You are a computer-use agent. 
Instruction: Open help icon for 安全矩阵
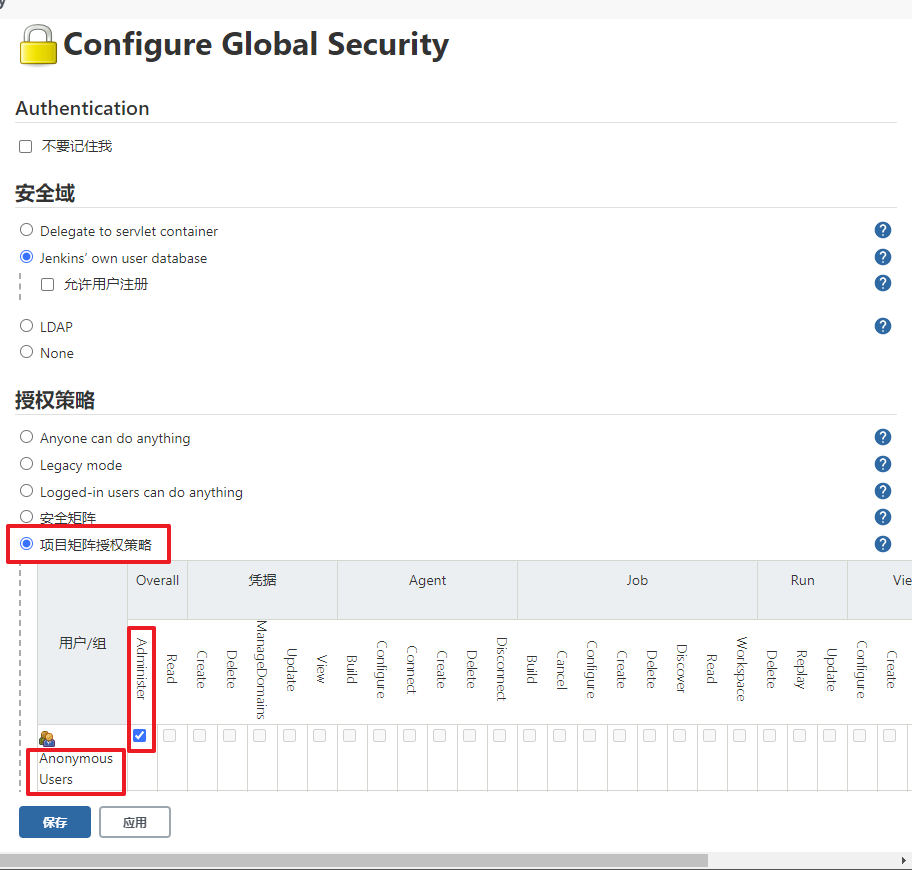click(882, 517)
